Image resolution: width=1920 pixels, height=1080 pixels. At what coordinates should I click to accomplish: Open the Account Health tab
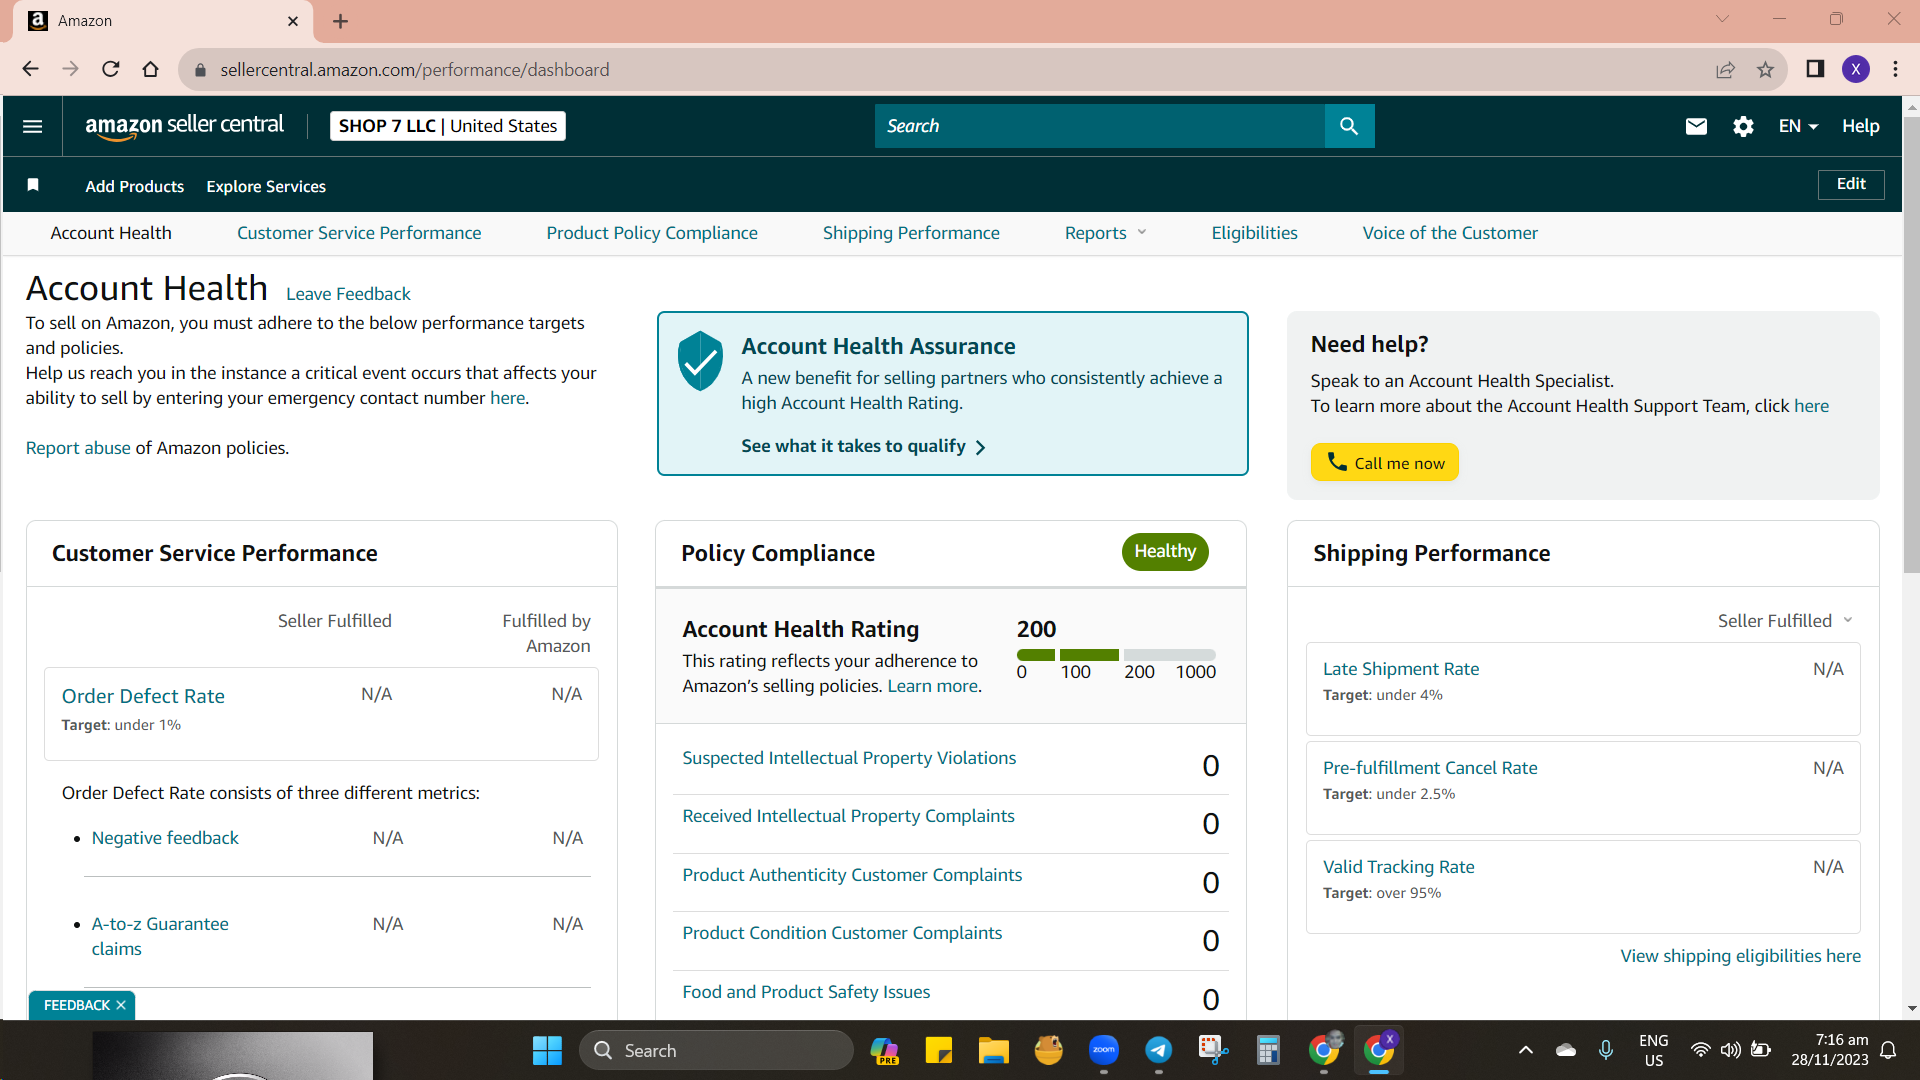[111, 233]
